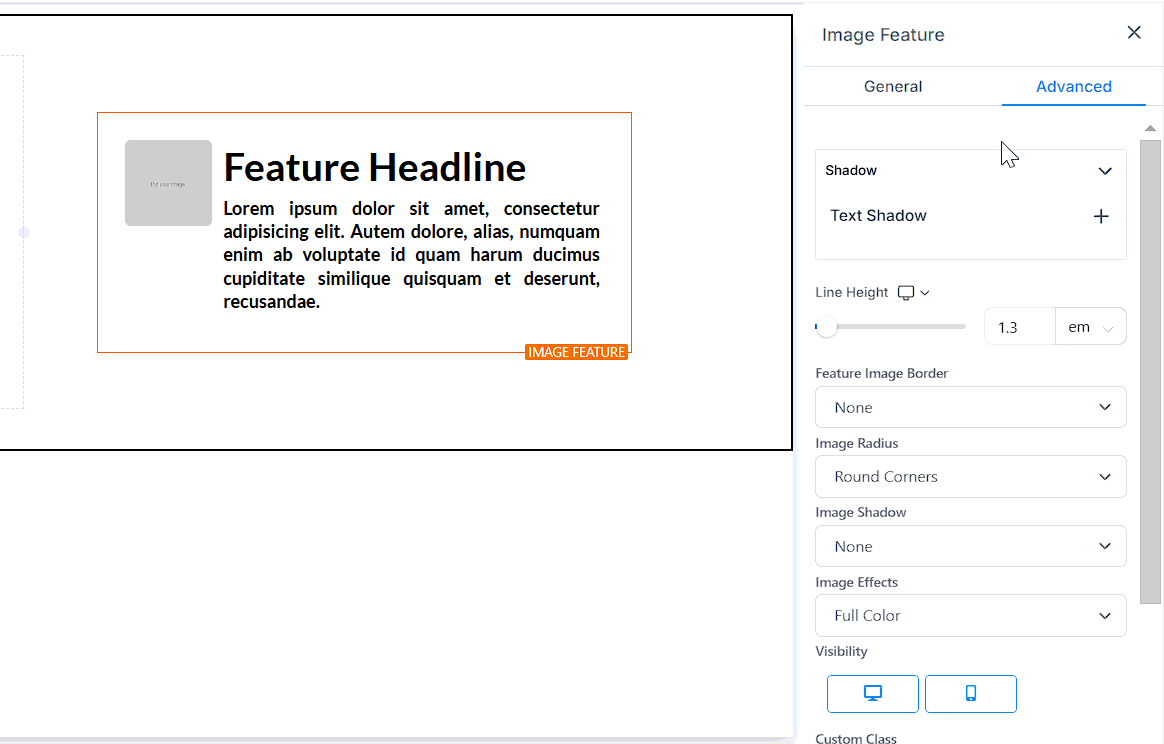Click the Line Height value field
Viewport: 1164px width, 744px height.
(1019, 327)
